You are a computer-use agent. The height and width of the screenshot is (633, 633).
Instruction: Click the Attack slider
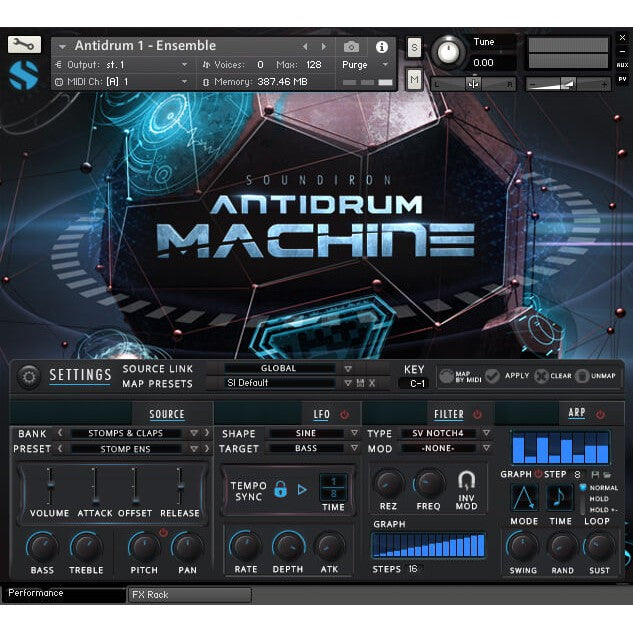94,486
